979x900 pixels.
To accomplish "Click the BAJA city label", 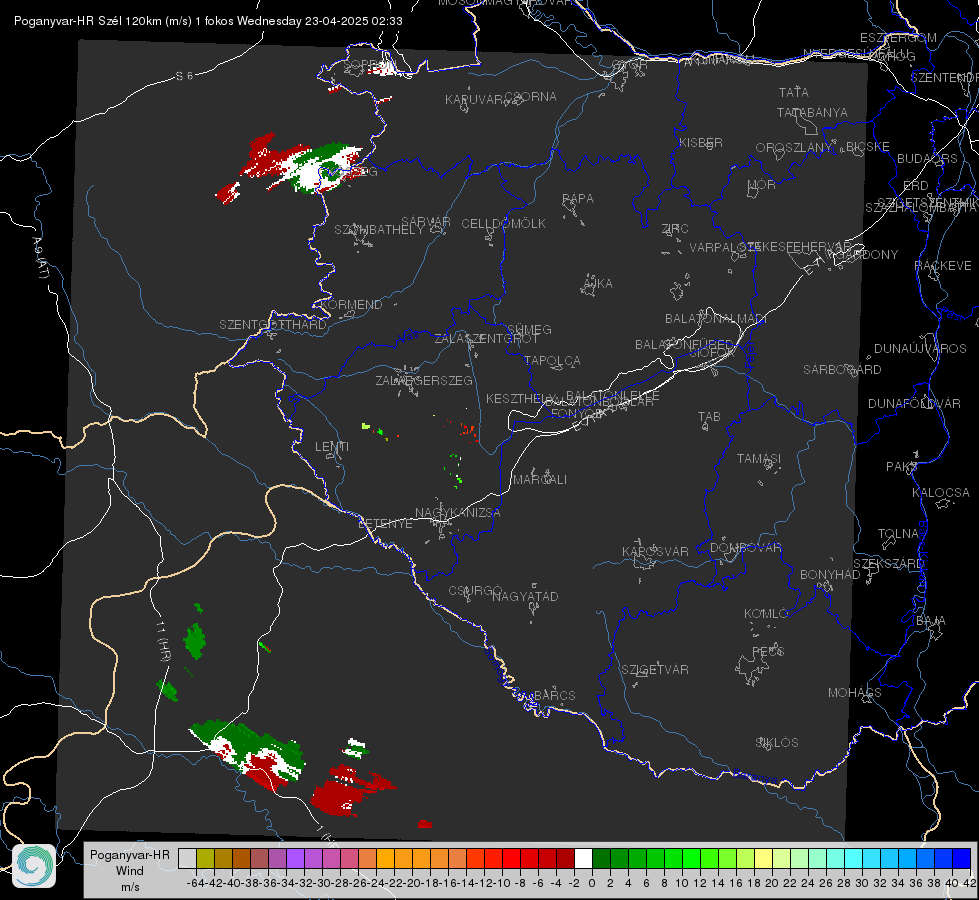I will [x=931, y=621].
